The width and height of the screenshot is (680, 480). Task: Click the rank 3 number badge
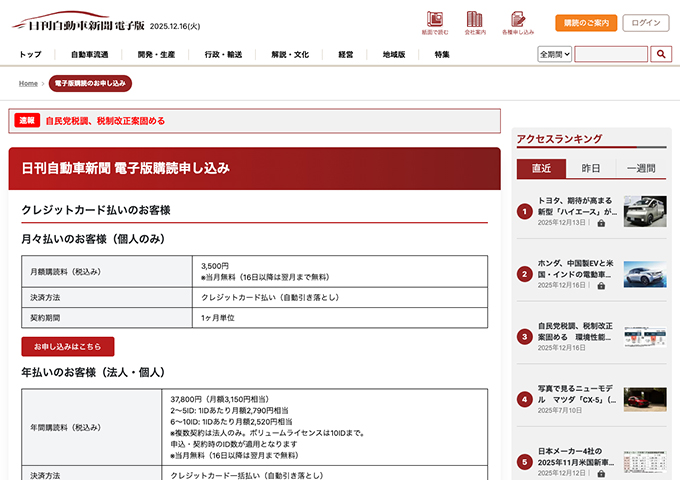525,336
